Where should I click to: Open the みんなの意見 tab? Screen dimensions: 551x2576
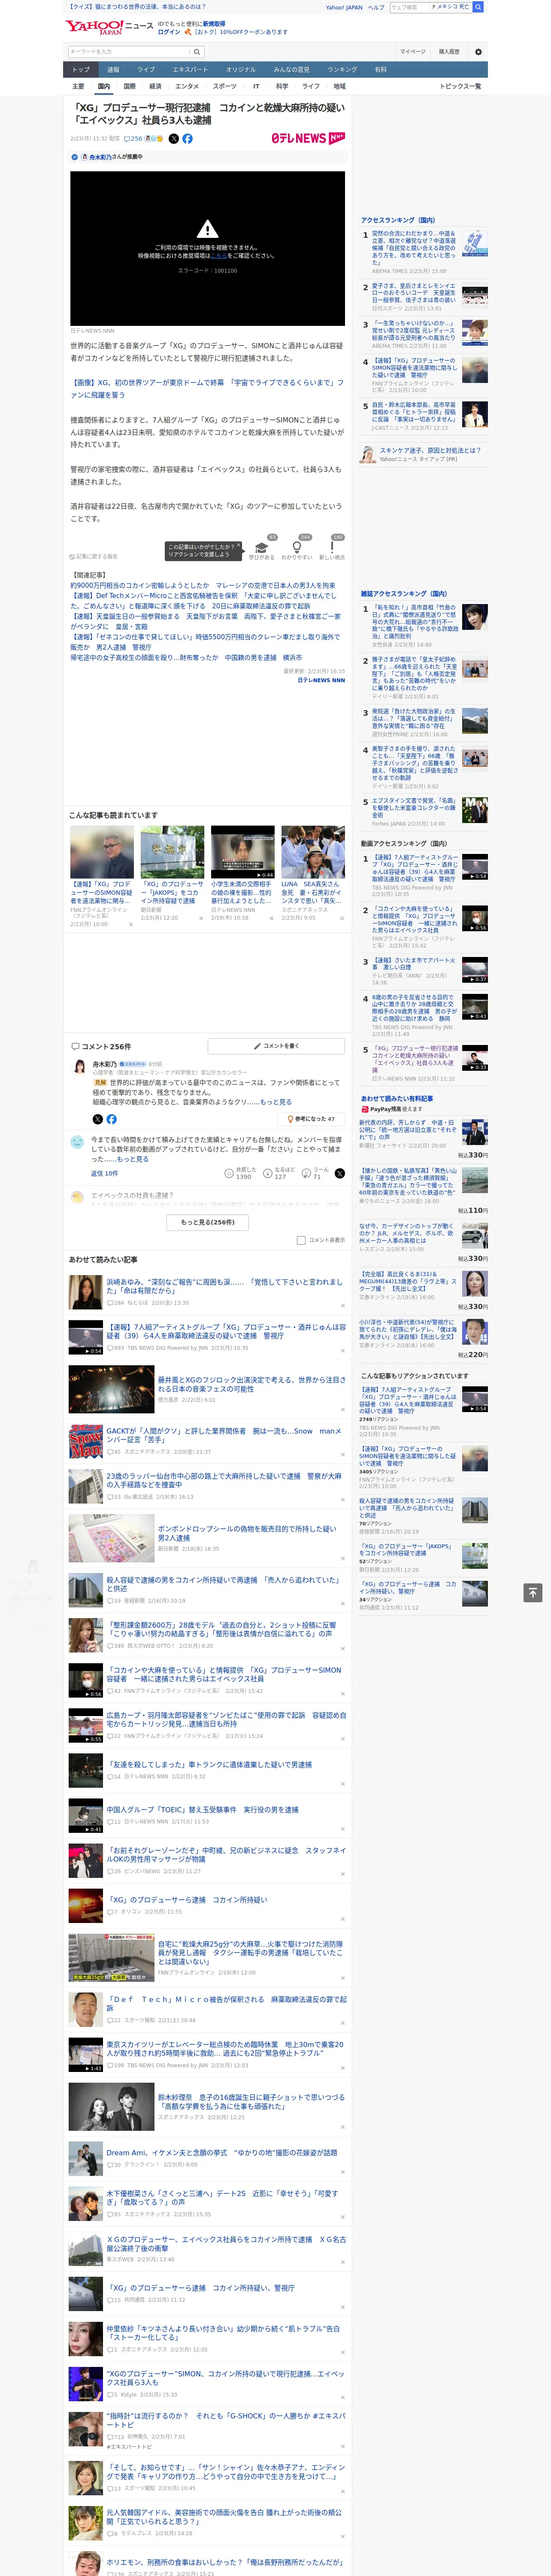click(x=291, y=70)
